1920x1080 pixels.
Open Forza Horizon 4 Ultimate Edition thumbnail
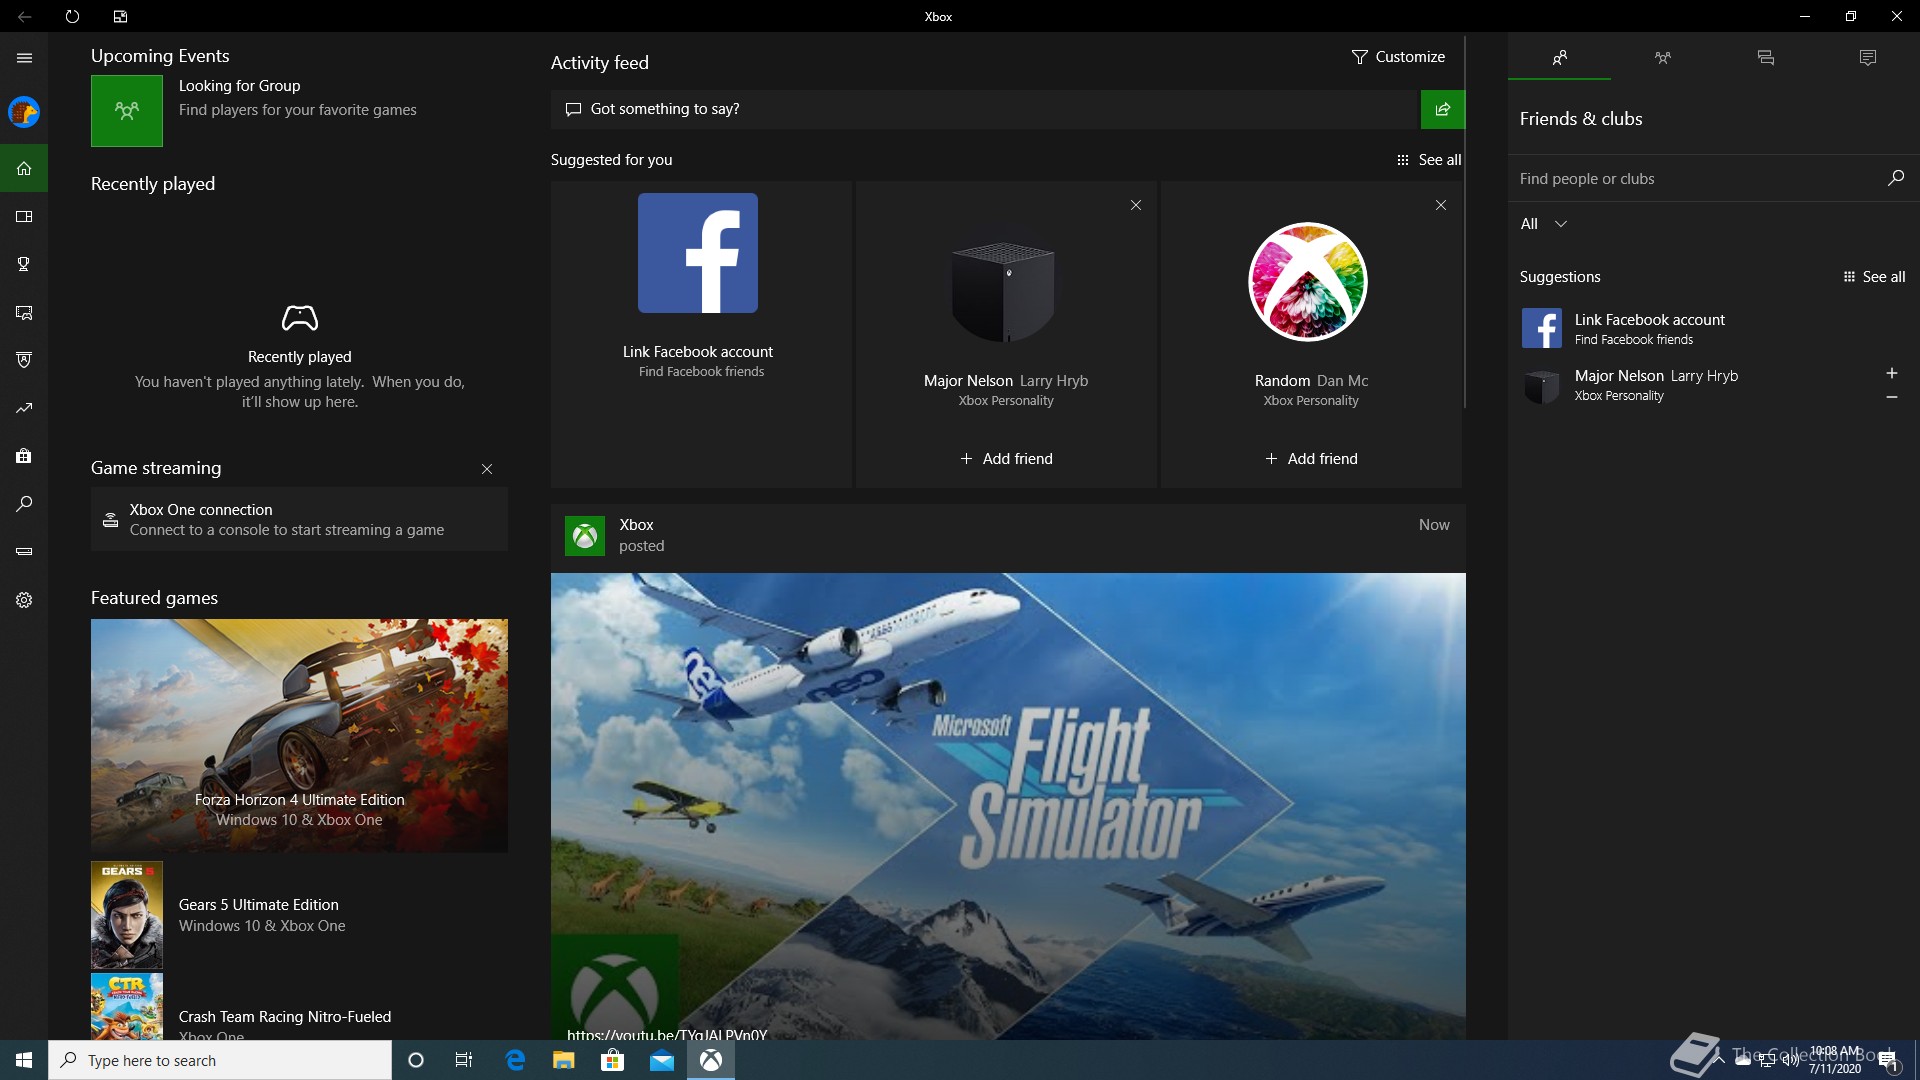coord(299,735)
